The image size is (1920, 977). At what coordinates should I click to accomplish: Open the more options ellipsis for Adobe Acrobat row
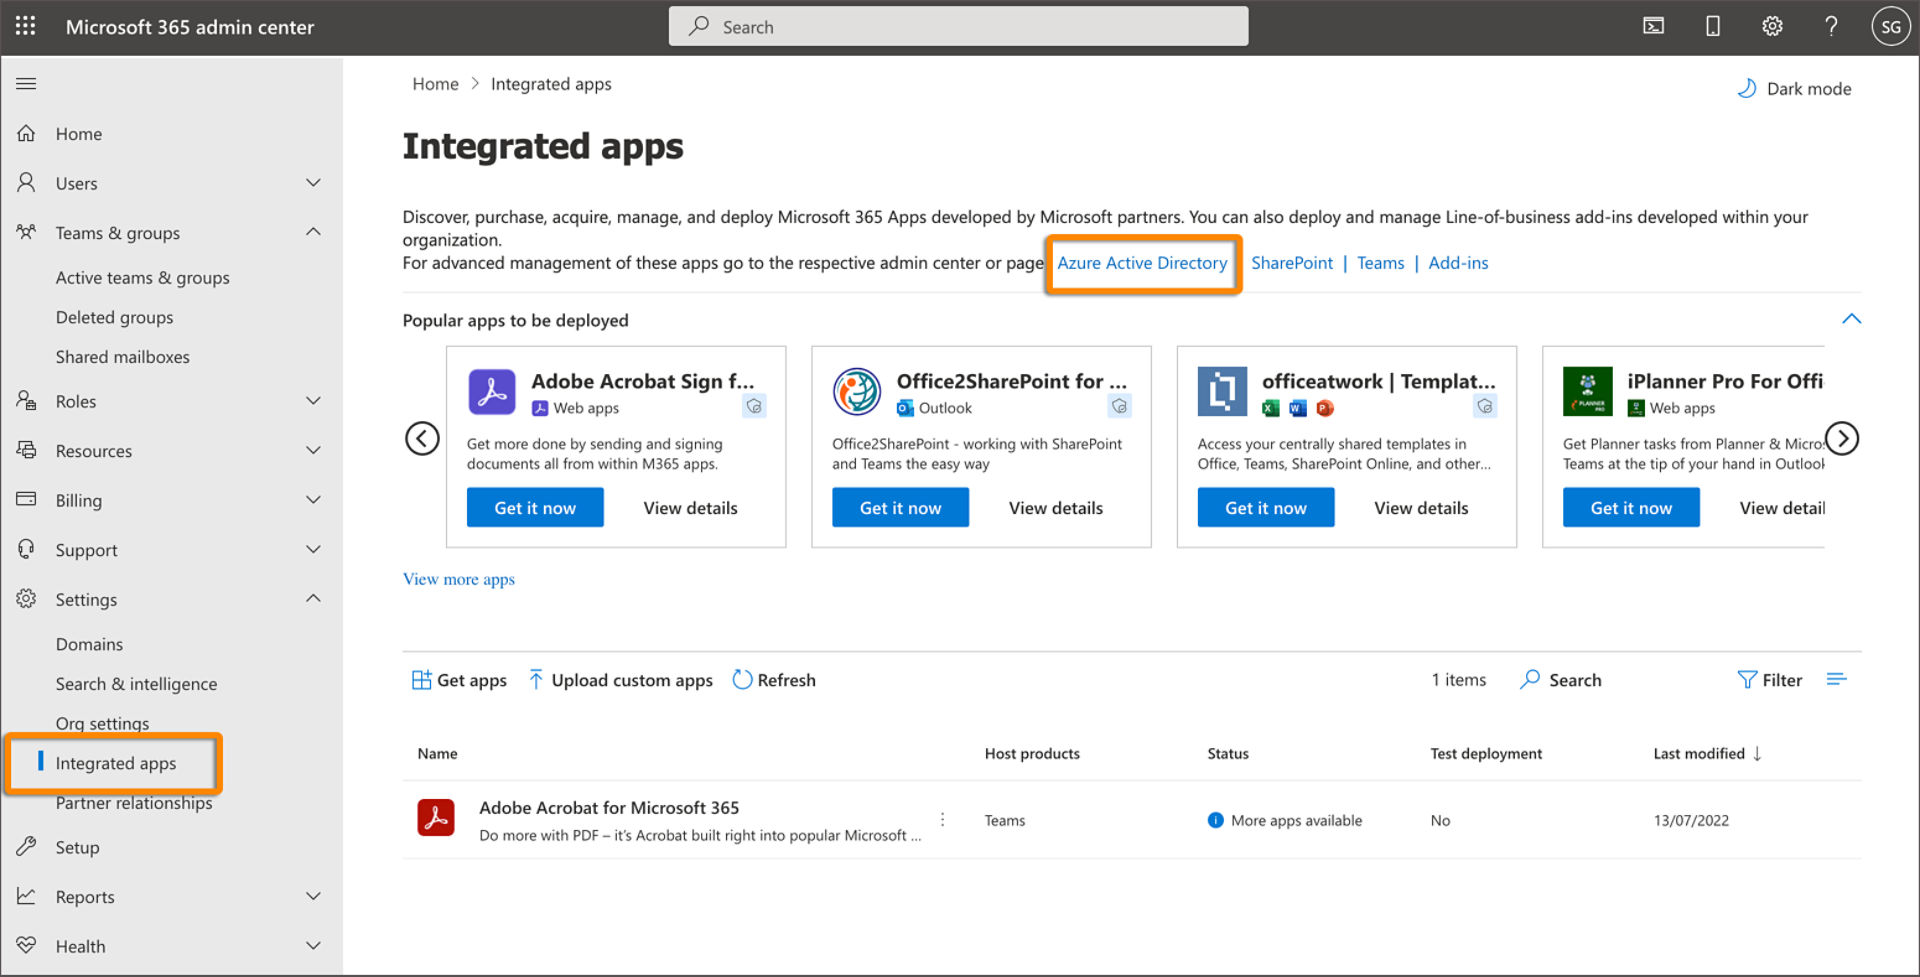942,819
